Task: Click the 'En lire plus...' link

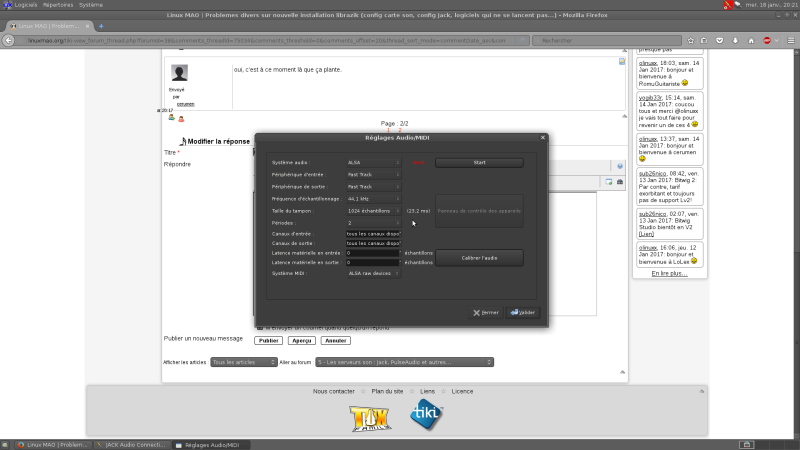Action: pyautogui.click(x=669, y=273)
